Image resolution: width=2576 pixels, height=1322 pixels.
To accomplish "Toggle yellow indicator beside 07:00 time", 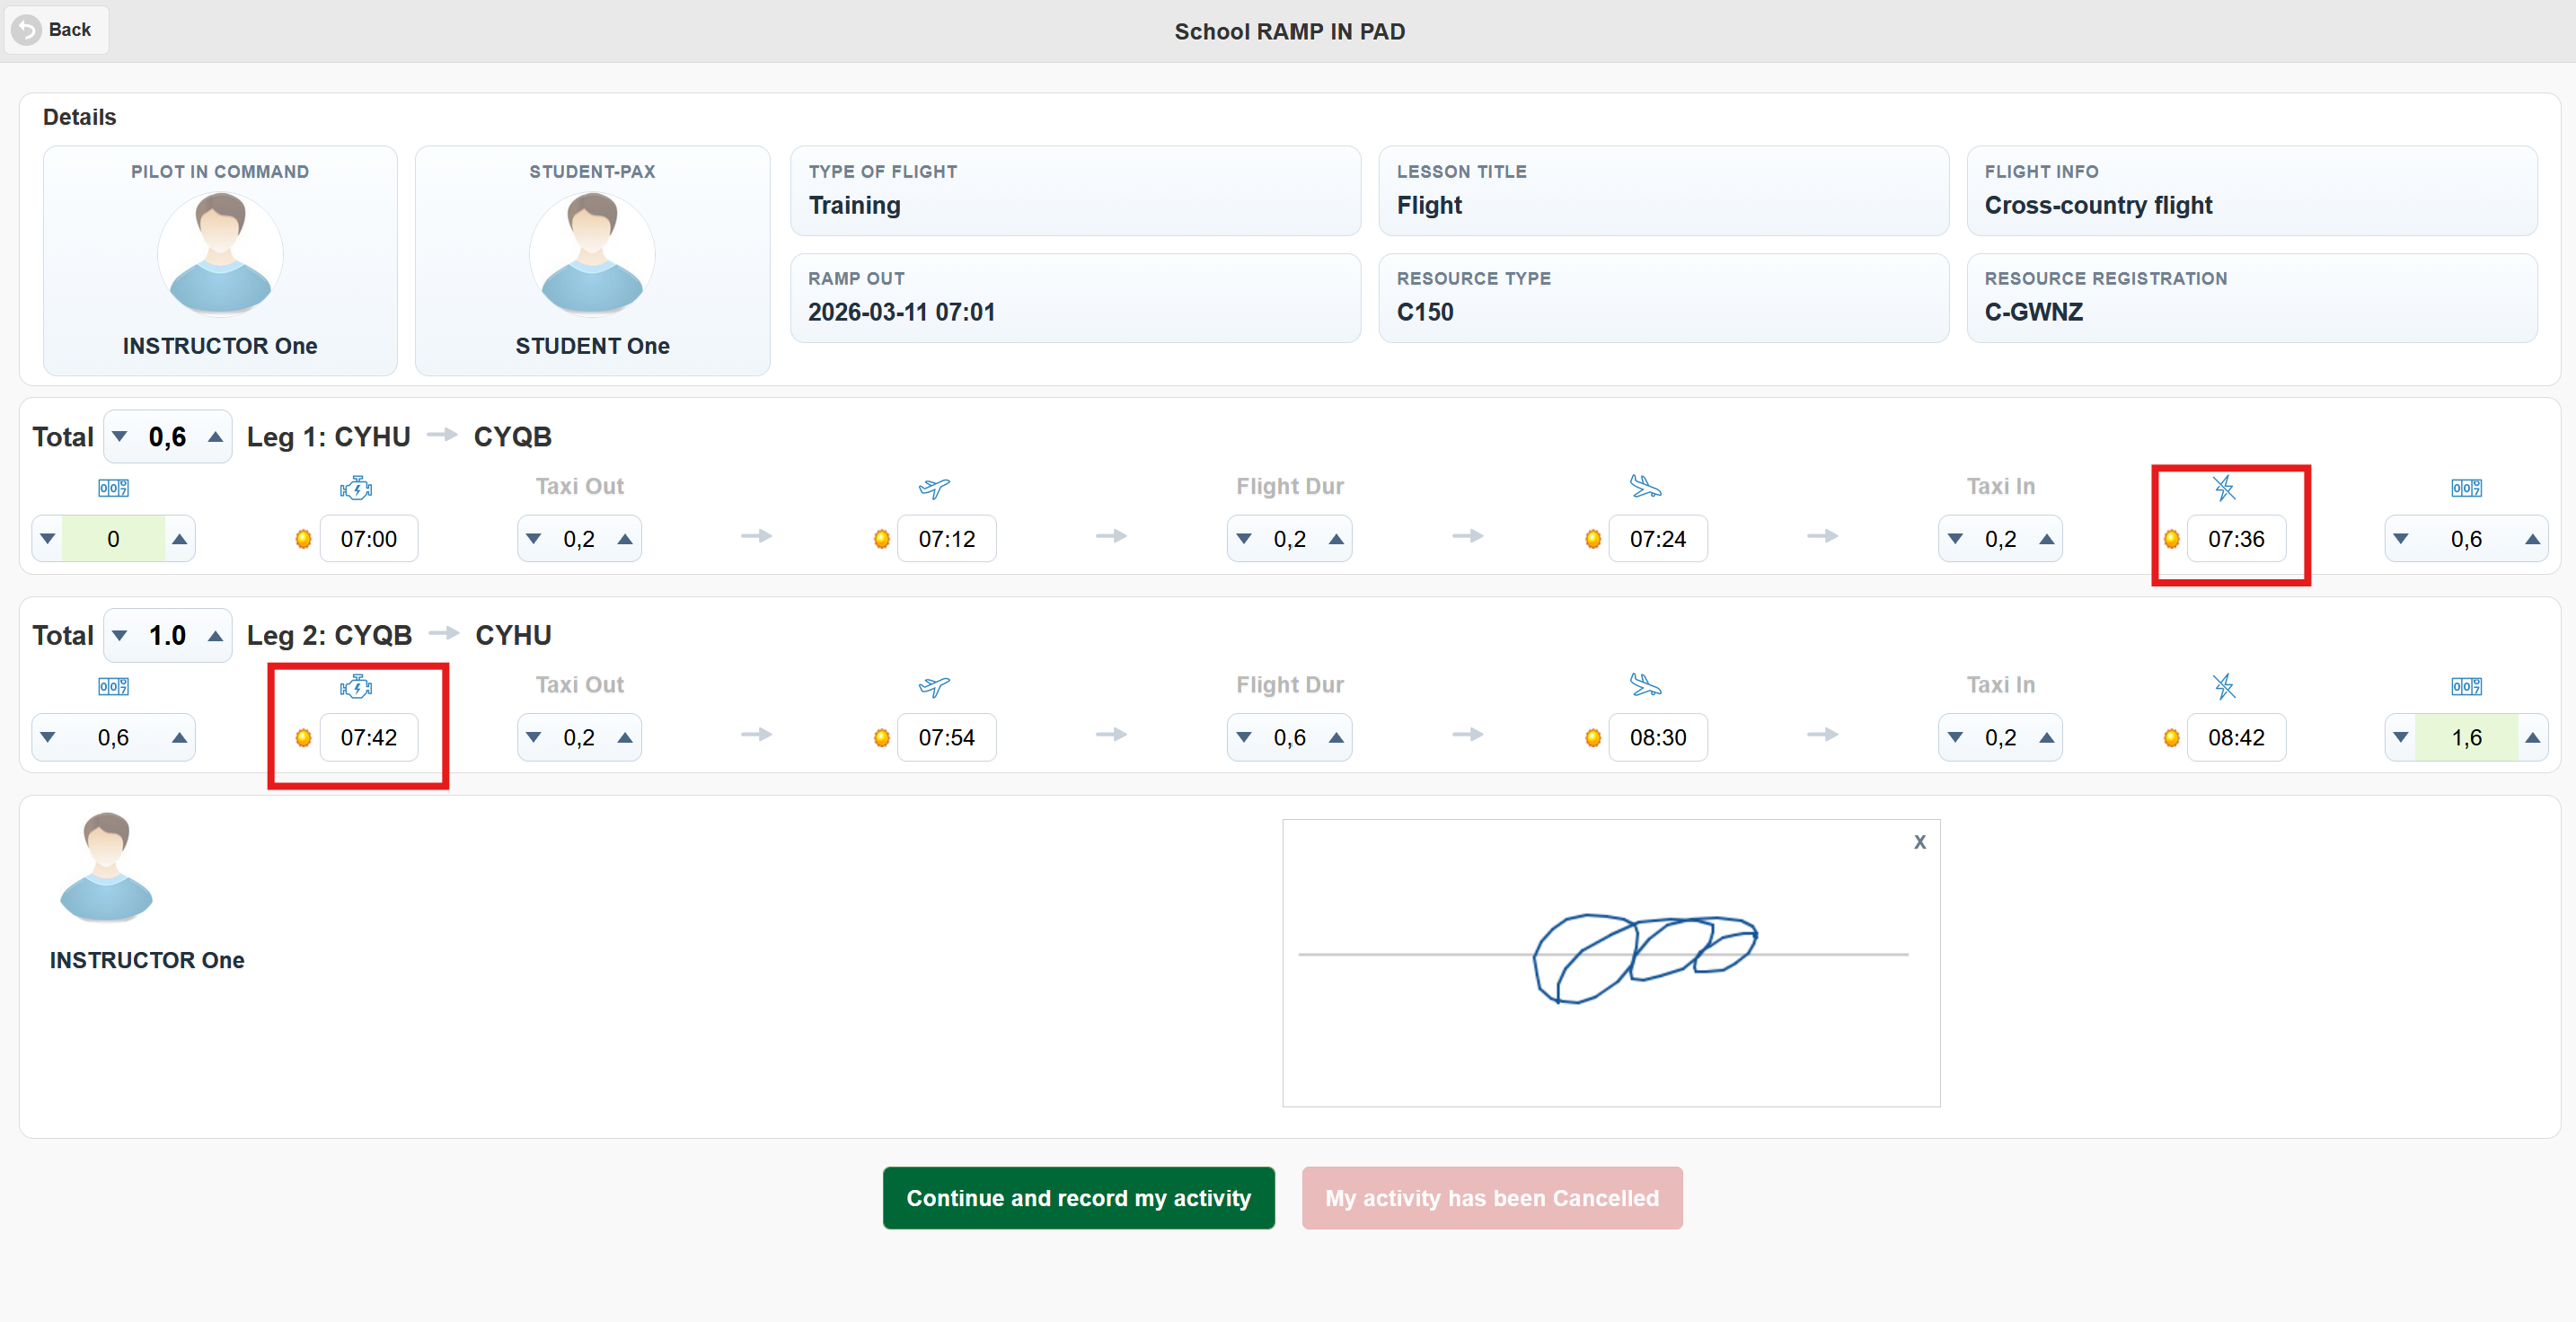I will tap(303, 539).
